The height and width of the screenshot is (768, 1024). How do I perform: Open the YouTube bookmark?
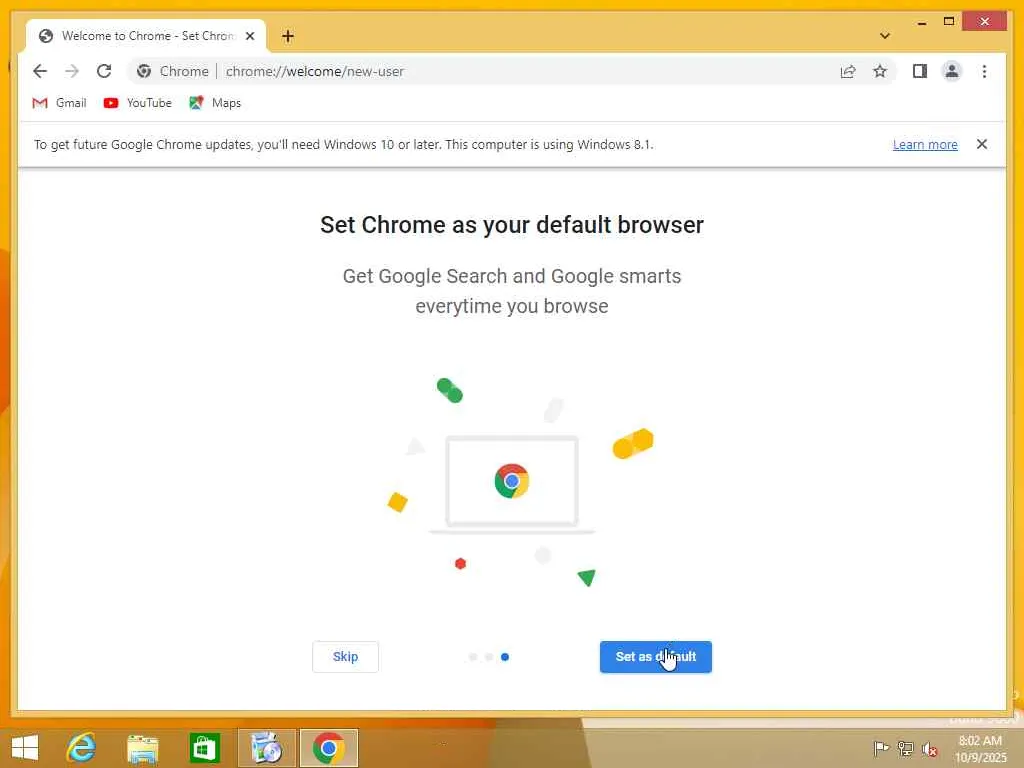[138, 103]
